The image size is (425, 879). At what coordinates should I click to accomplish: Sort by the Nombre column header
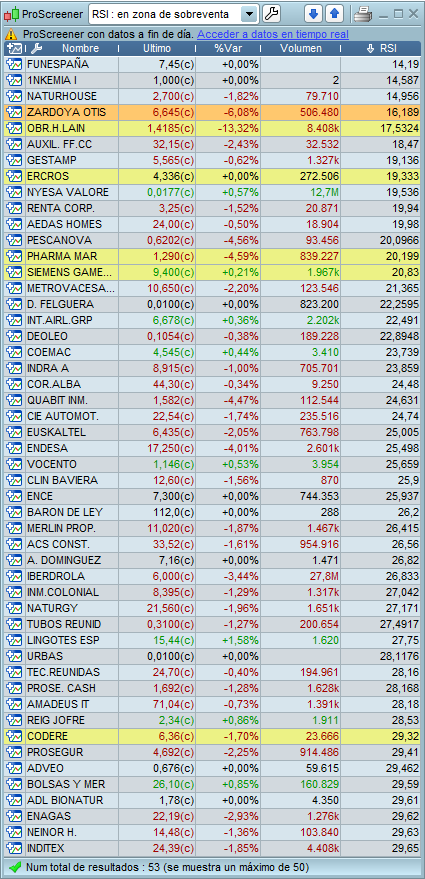(x=80, y=49)
